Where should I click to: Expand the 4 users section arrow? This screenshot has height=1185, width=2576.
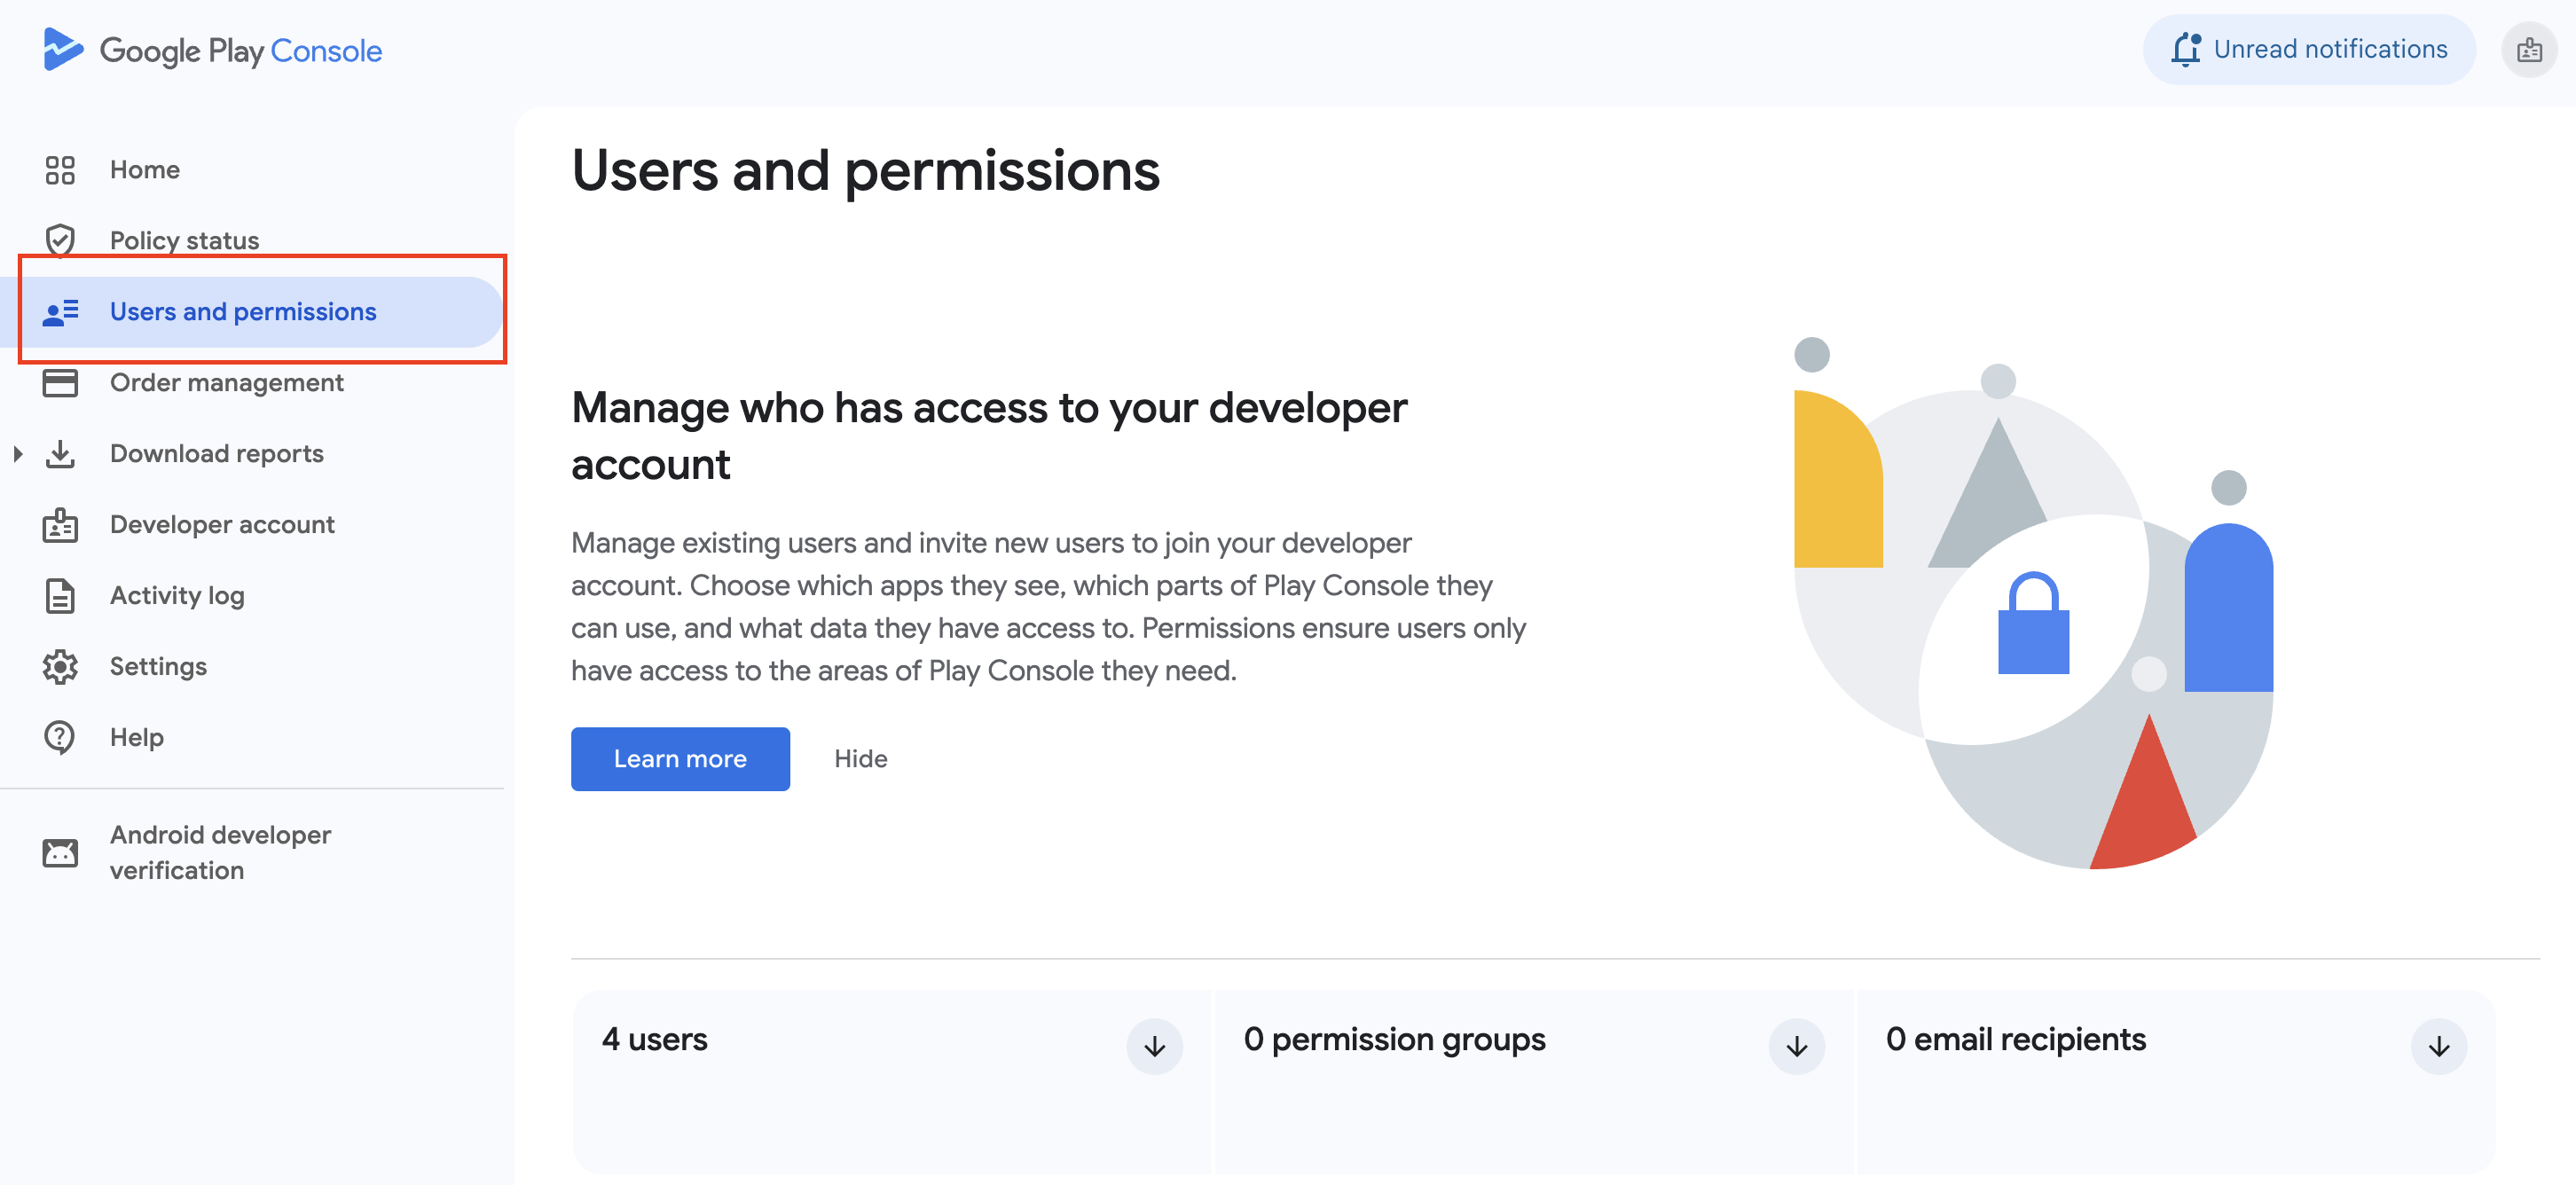[x=1154, y=1046]
